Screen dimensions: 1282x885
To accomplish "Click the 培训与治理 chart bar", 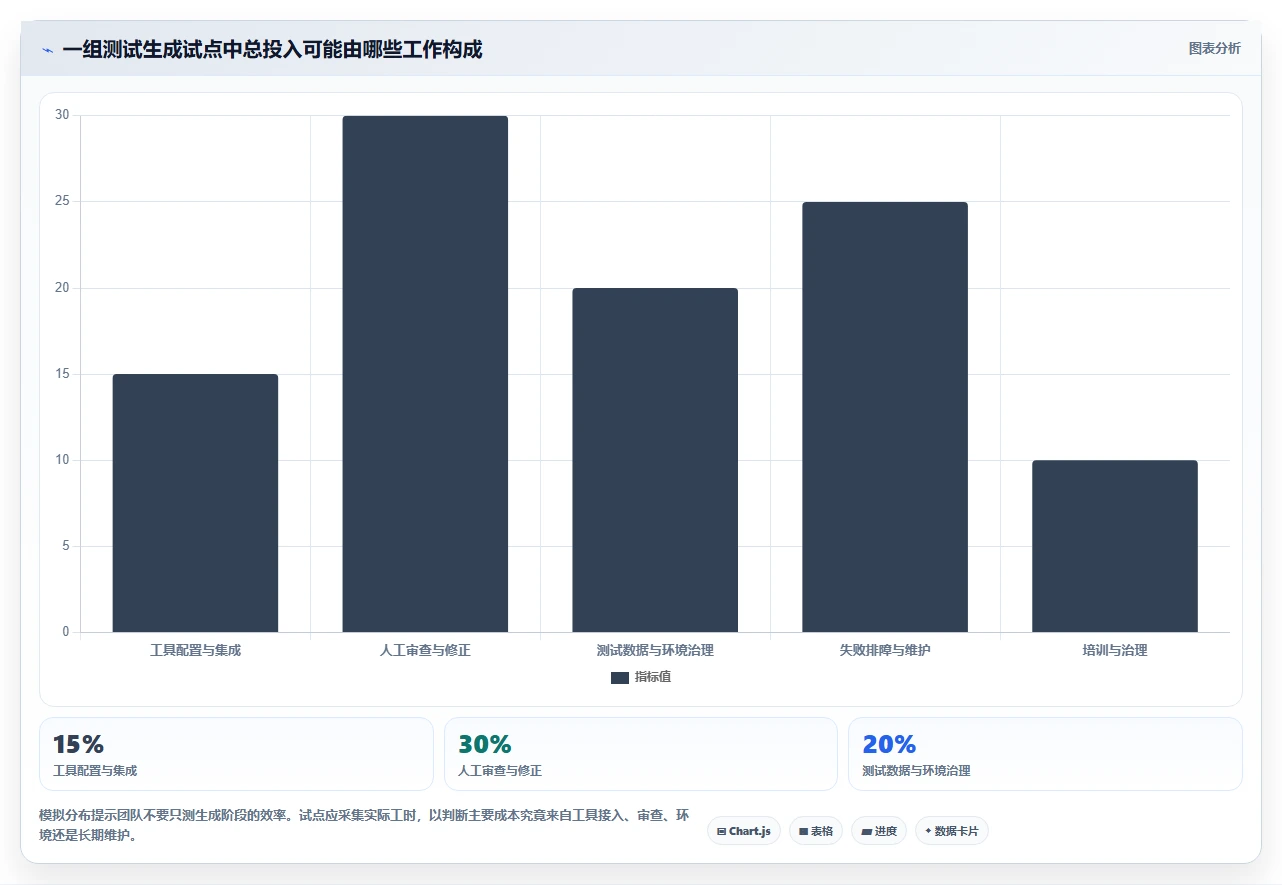I will click(x=1115, y=546).
